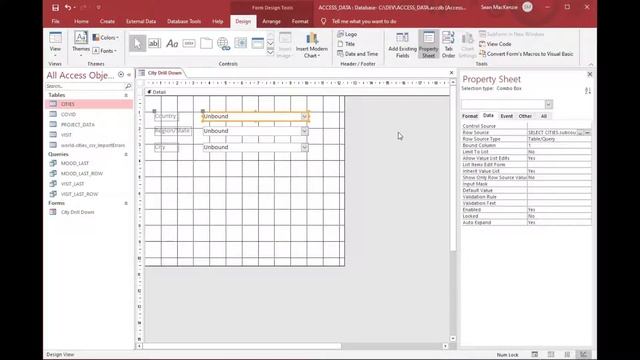This screenshot has width=640, height=360.
Task: Switch to the Arrange ribbon tab
Action: (271, 21)
